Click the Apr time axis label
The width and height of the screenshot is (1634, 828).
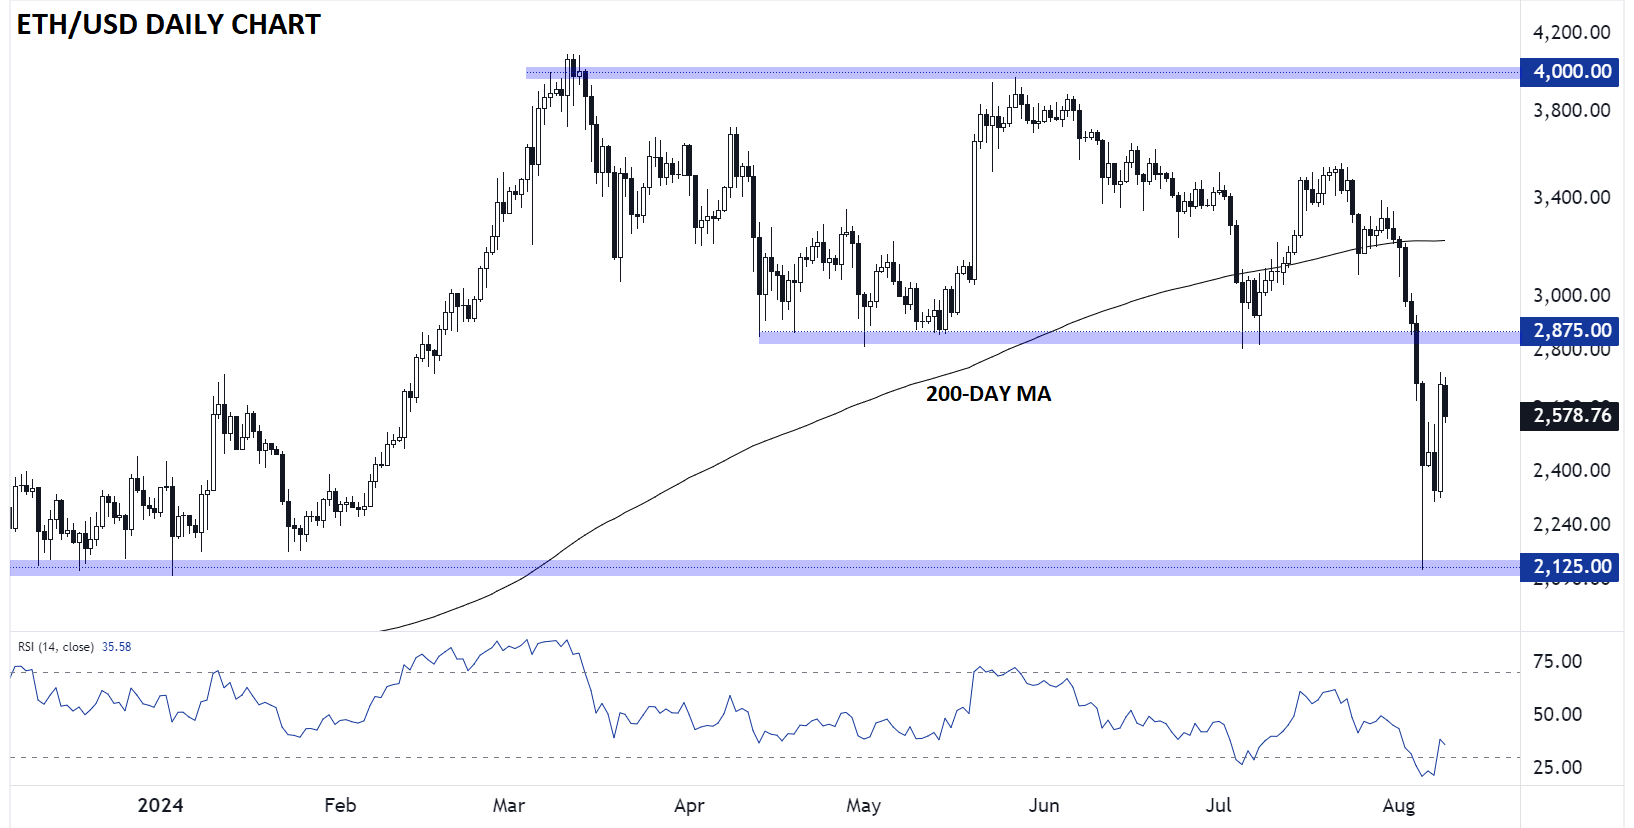[x=689, y=805]
